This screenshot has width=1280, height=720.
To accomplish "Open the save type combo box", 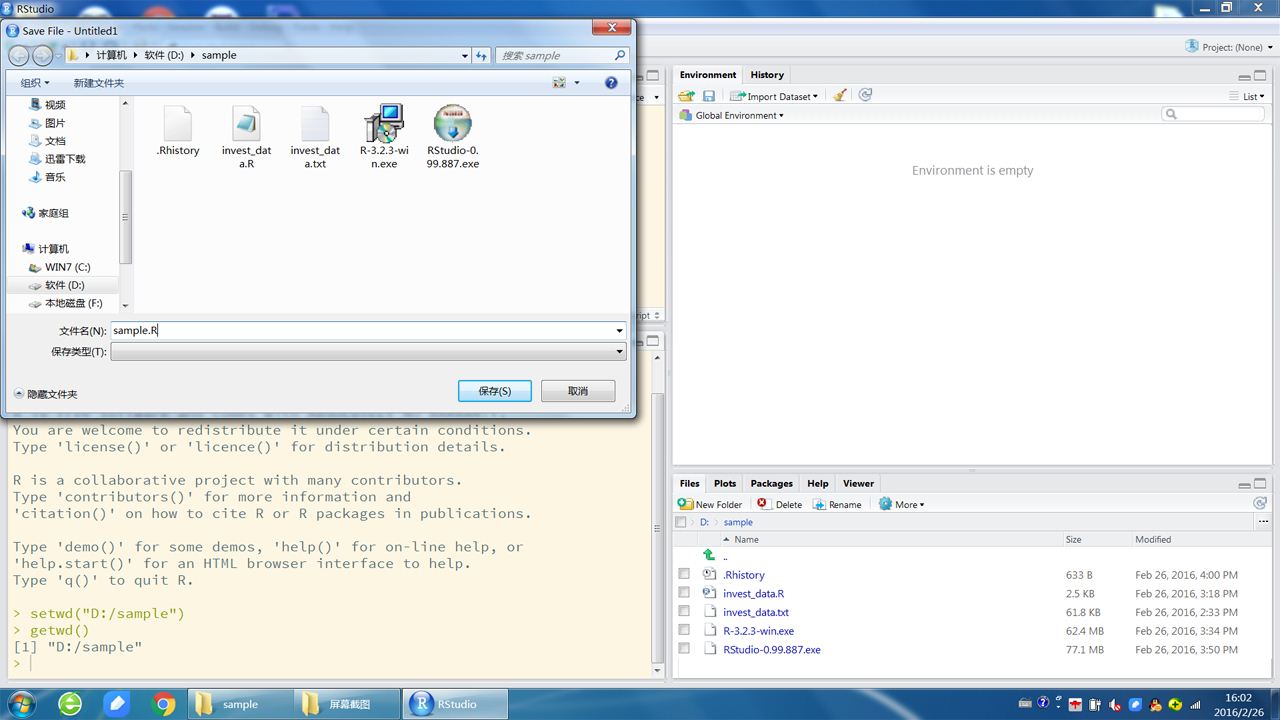I will tap(368, 352).
